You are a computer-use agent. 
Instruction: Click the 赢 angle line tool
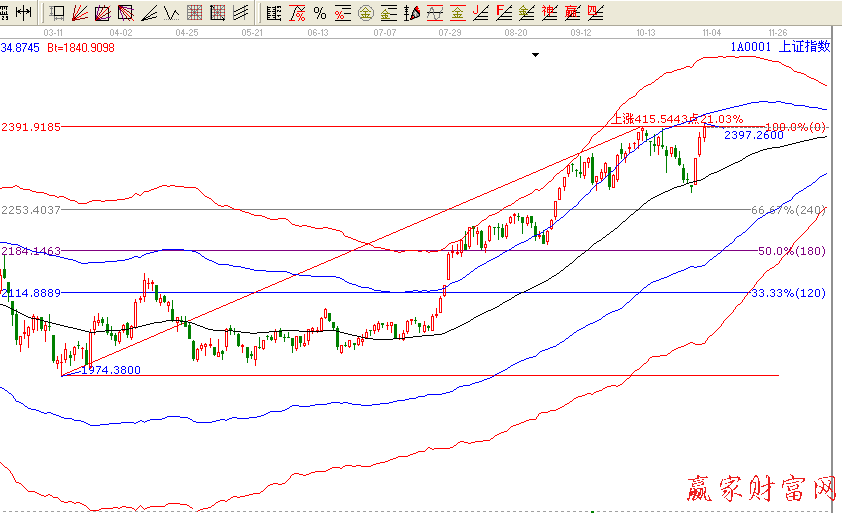(x=572, y=13)
